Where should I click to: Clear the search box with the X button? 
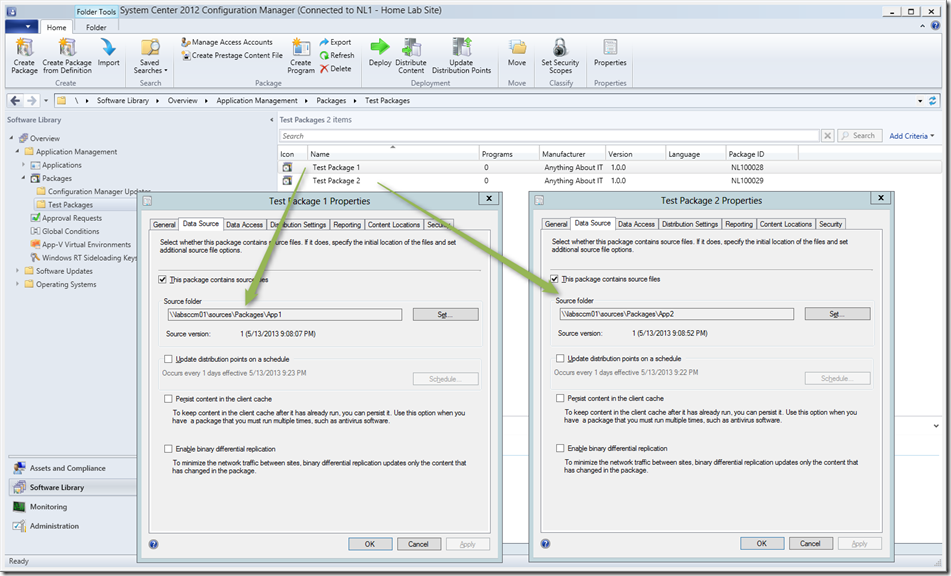[x=827, y=136]
